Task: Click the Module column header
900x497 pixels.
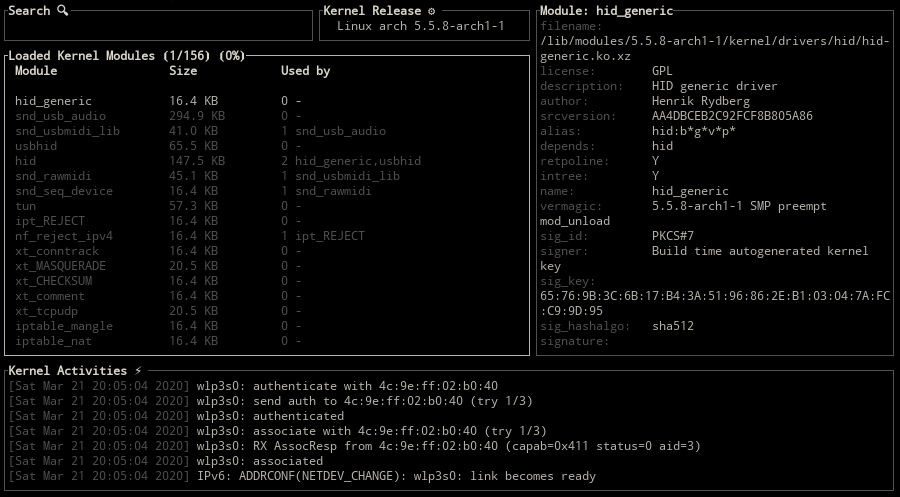Action: coord(36,71)
